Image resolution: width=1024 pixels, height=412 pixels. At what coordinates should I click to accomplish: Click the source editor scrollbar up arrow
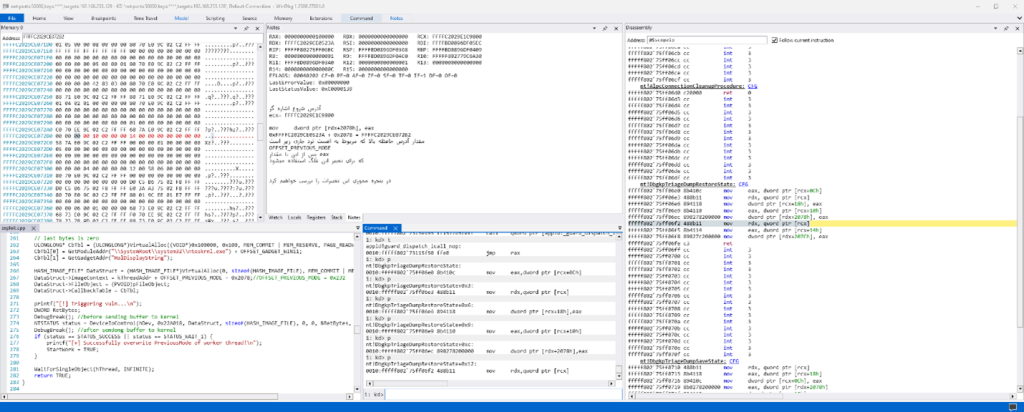(x=358, y=237)
